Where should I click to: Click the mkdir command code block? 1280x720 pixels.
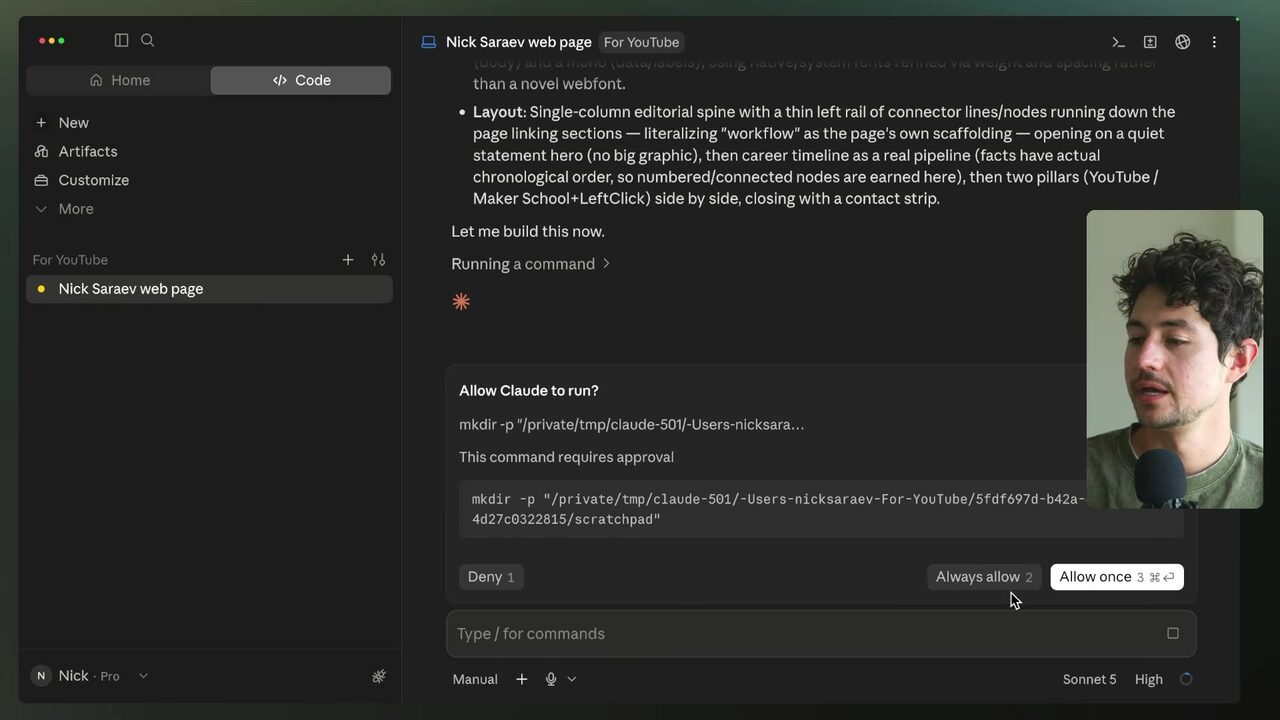(x=821, y=509)
